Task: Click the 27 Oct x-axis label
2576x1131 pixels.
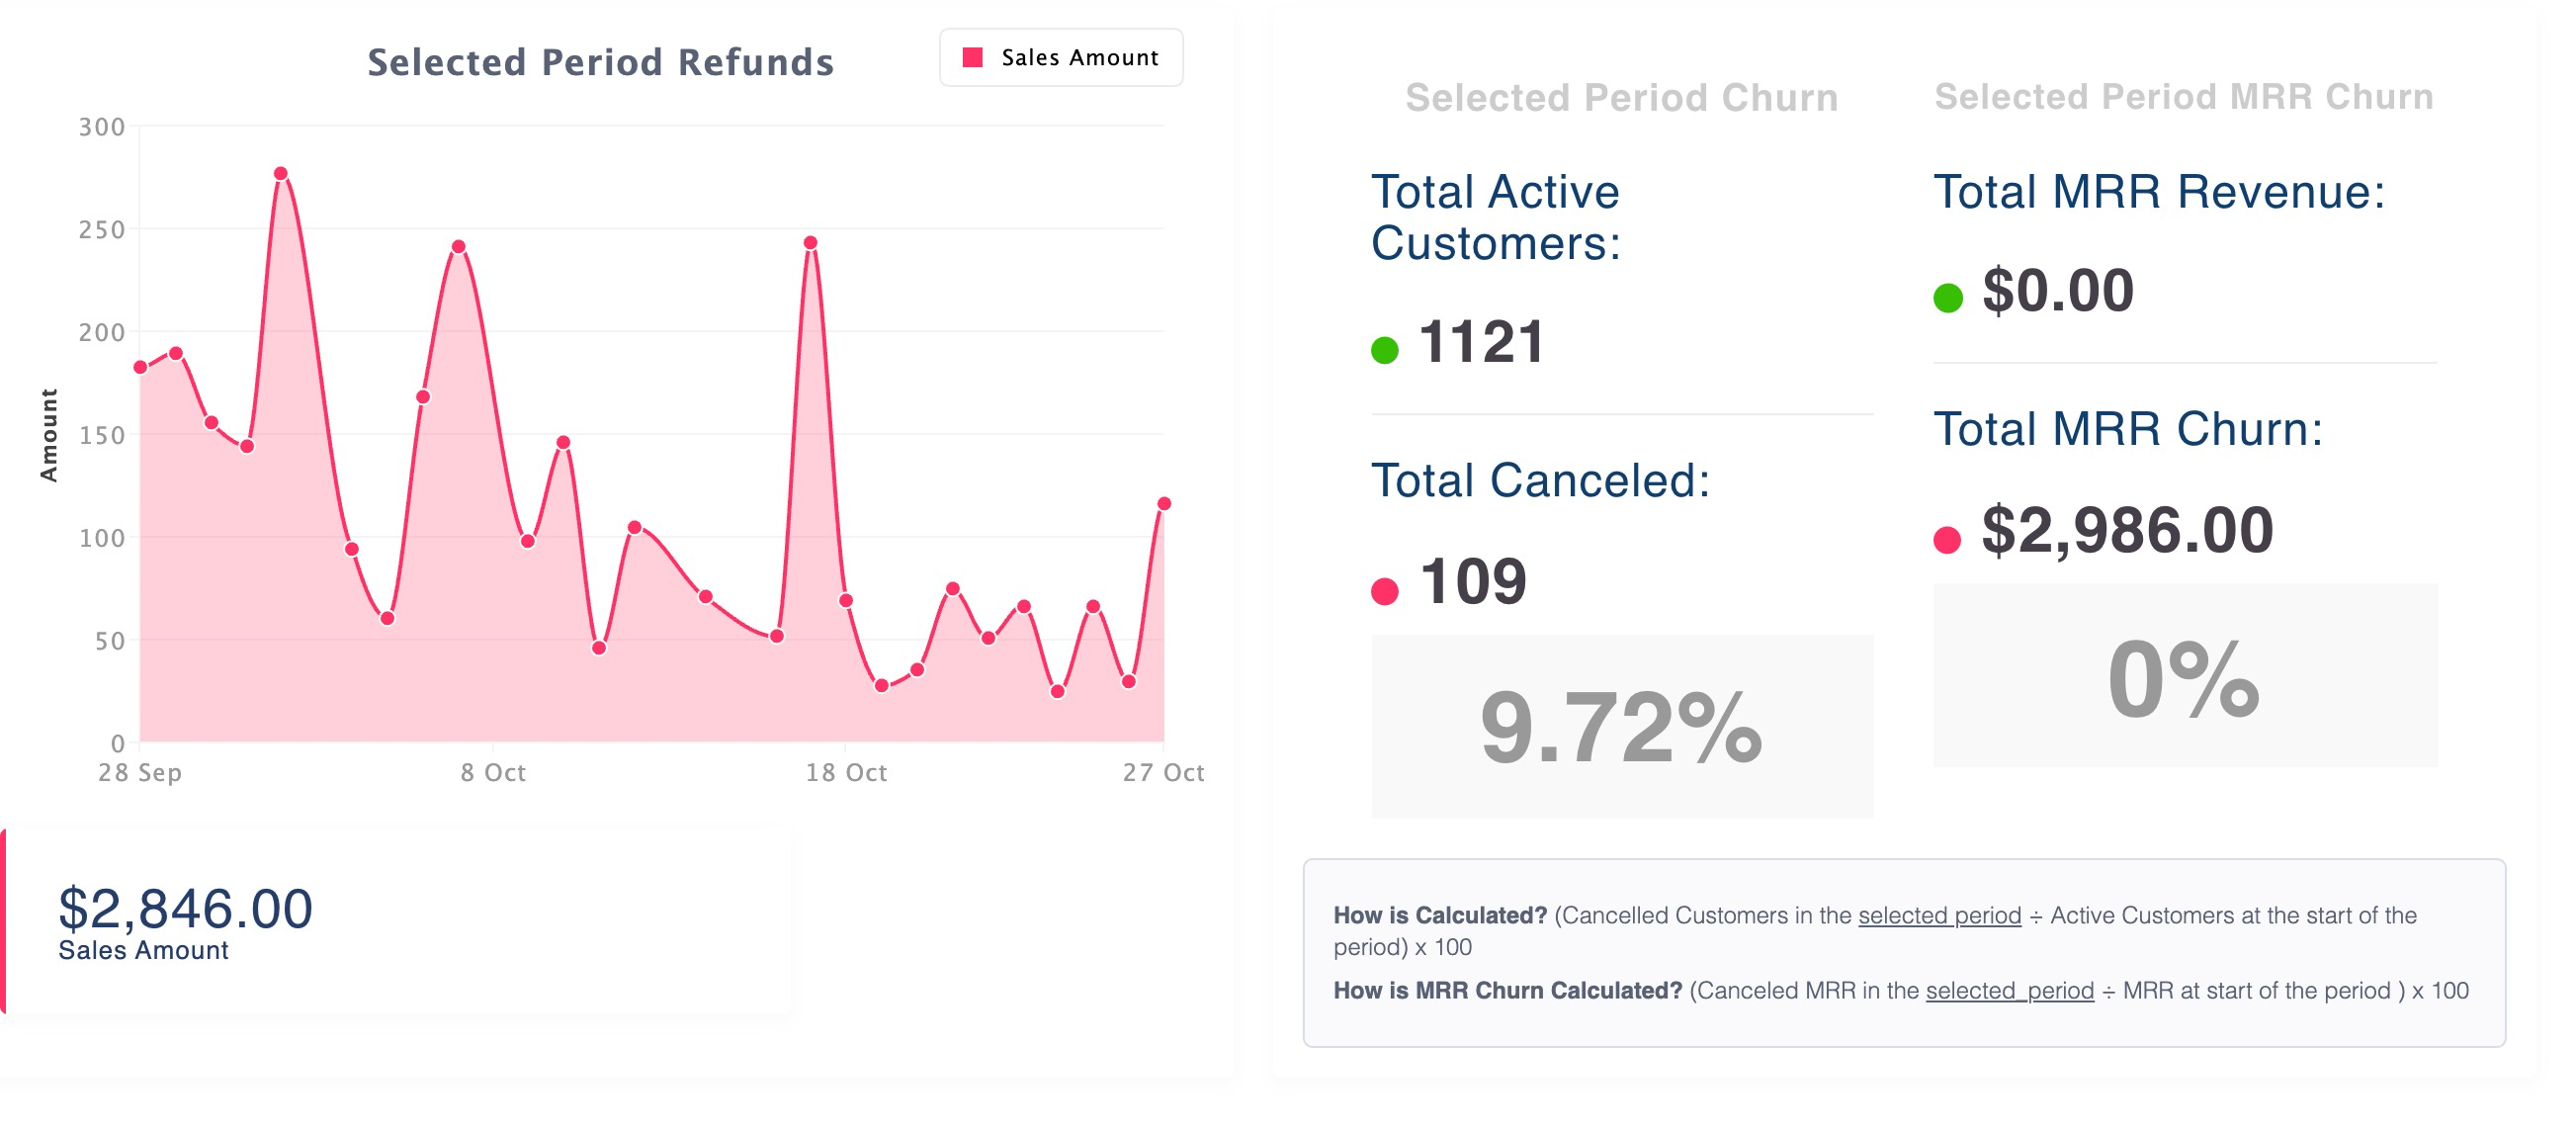Action: point(1163,773)
